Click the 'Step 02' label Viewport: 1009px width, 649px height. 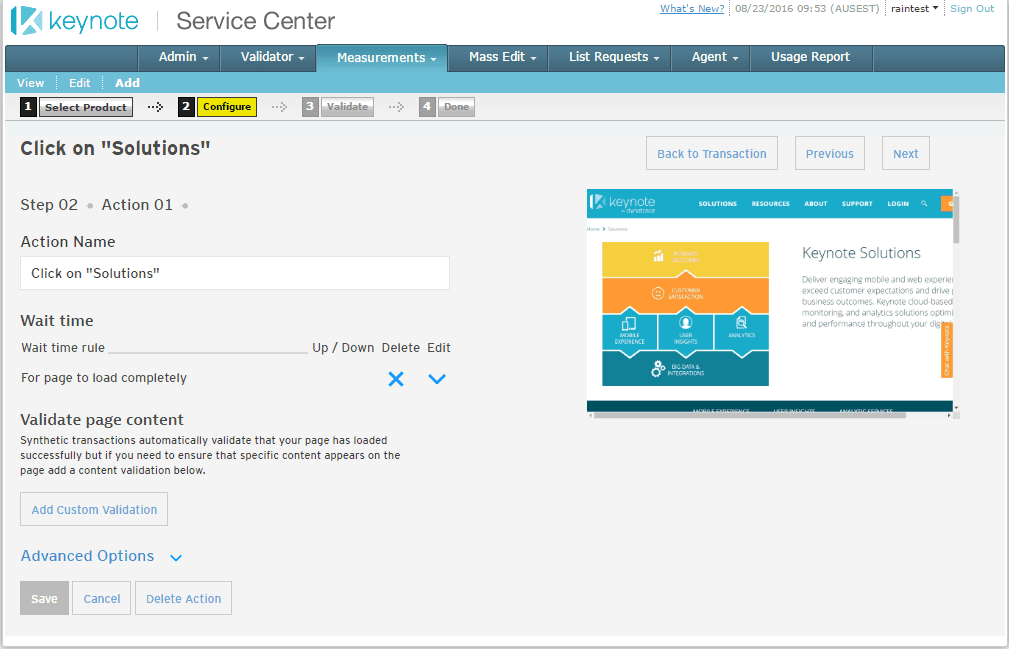pos(49,205)
